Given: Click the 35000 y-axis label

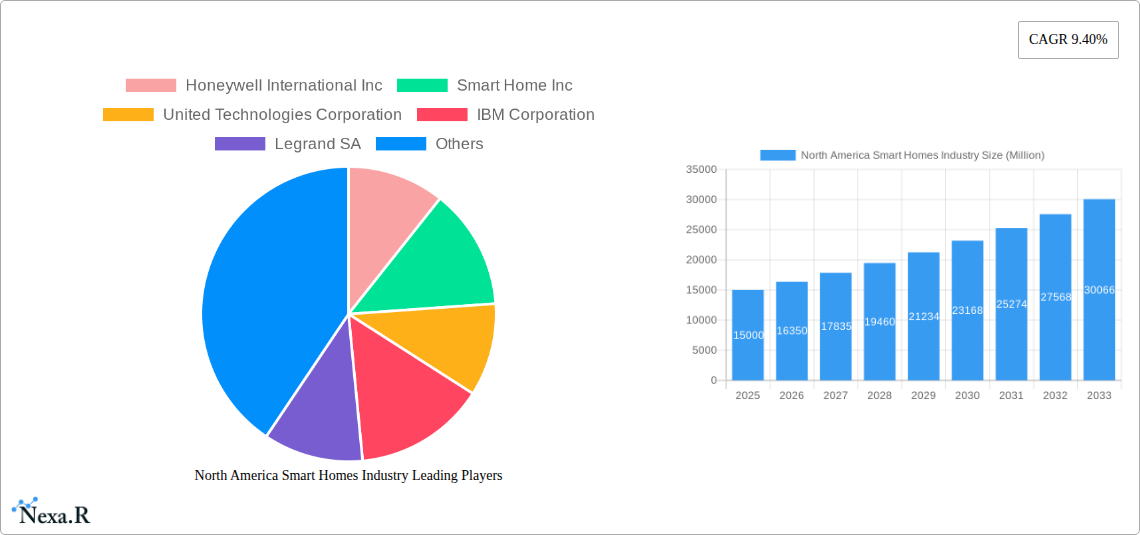Looking at the screenshot, I should pos(701,169).
